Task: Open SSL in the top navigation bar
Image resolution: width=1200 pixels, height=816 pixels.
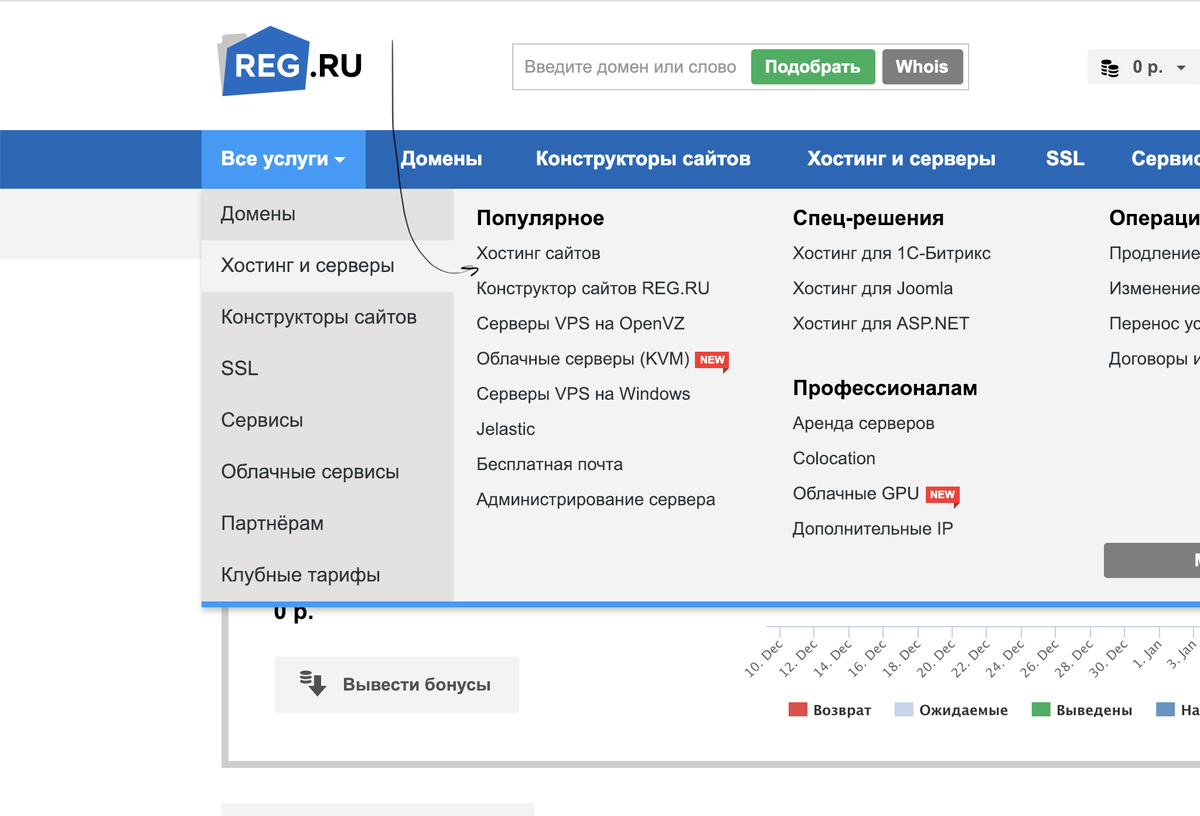Action: [x=1065, y=159]
